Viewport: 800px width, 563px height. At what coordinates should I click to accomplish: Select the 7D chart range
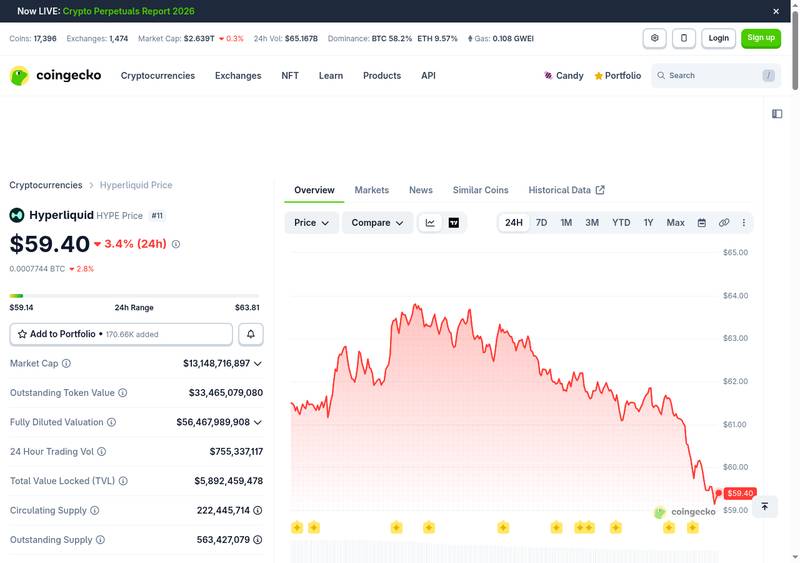[541, 223]
